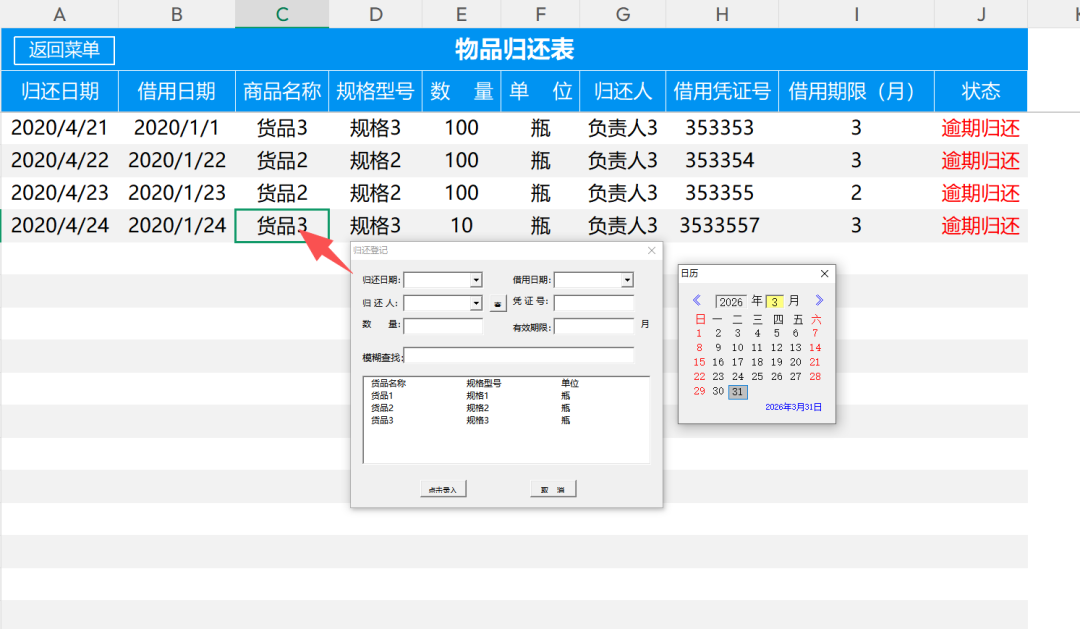Viewport: 1080px width, 629px height.
Task: Click the 点击录入 button
Action: coord(443,489)
